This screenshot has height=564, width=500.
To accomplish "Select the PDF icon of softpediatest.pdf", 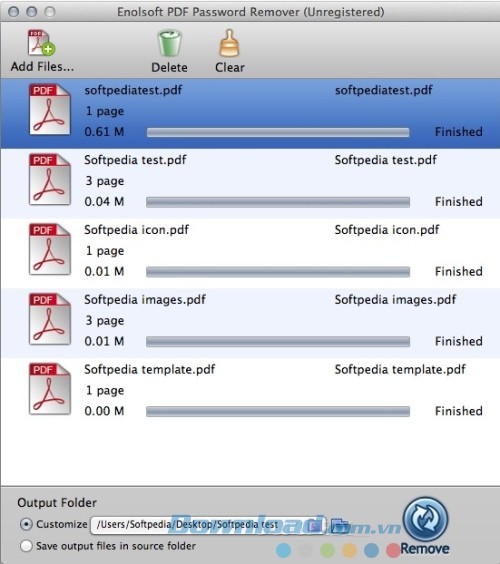I will coord(50,109).
